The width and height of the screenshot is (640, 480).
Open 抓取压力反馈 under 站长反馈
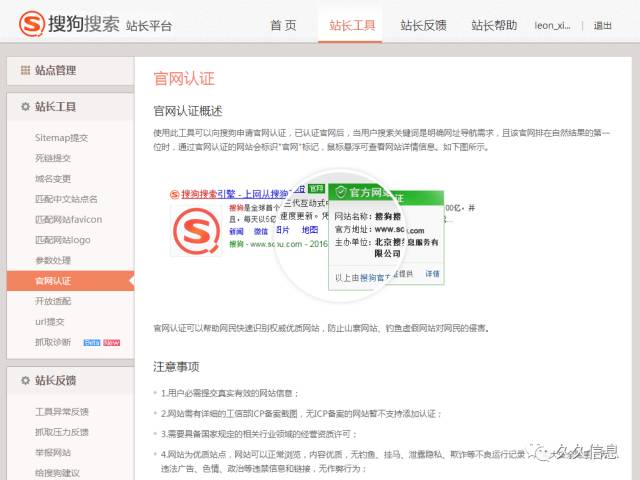click(x=62, y=432)
